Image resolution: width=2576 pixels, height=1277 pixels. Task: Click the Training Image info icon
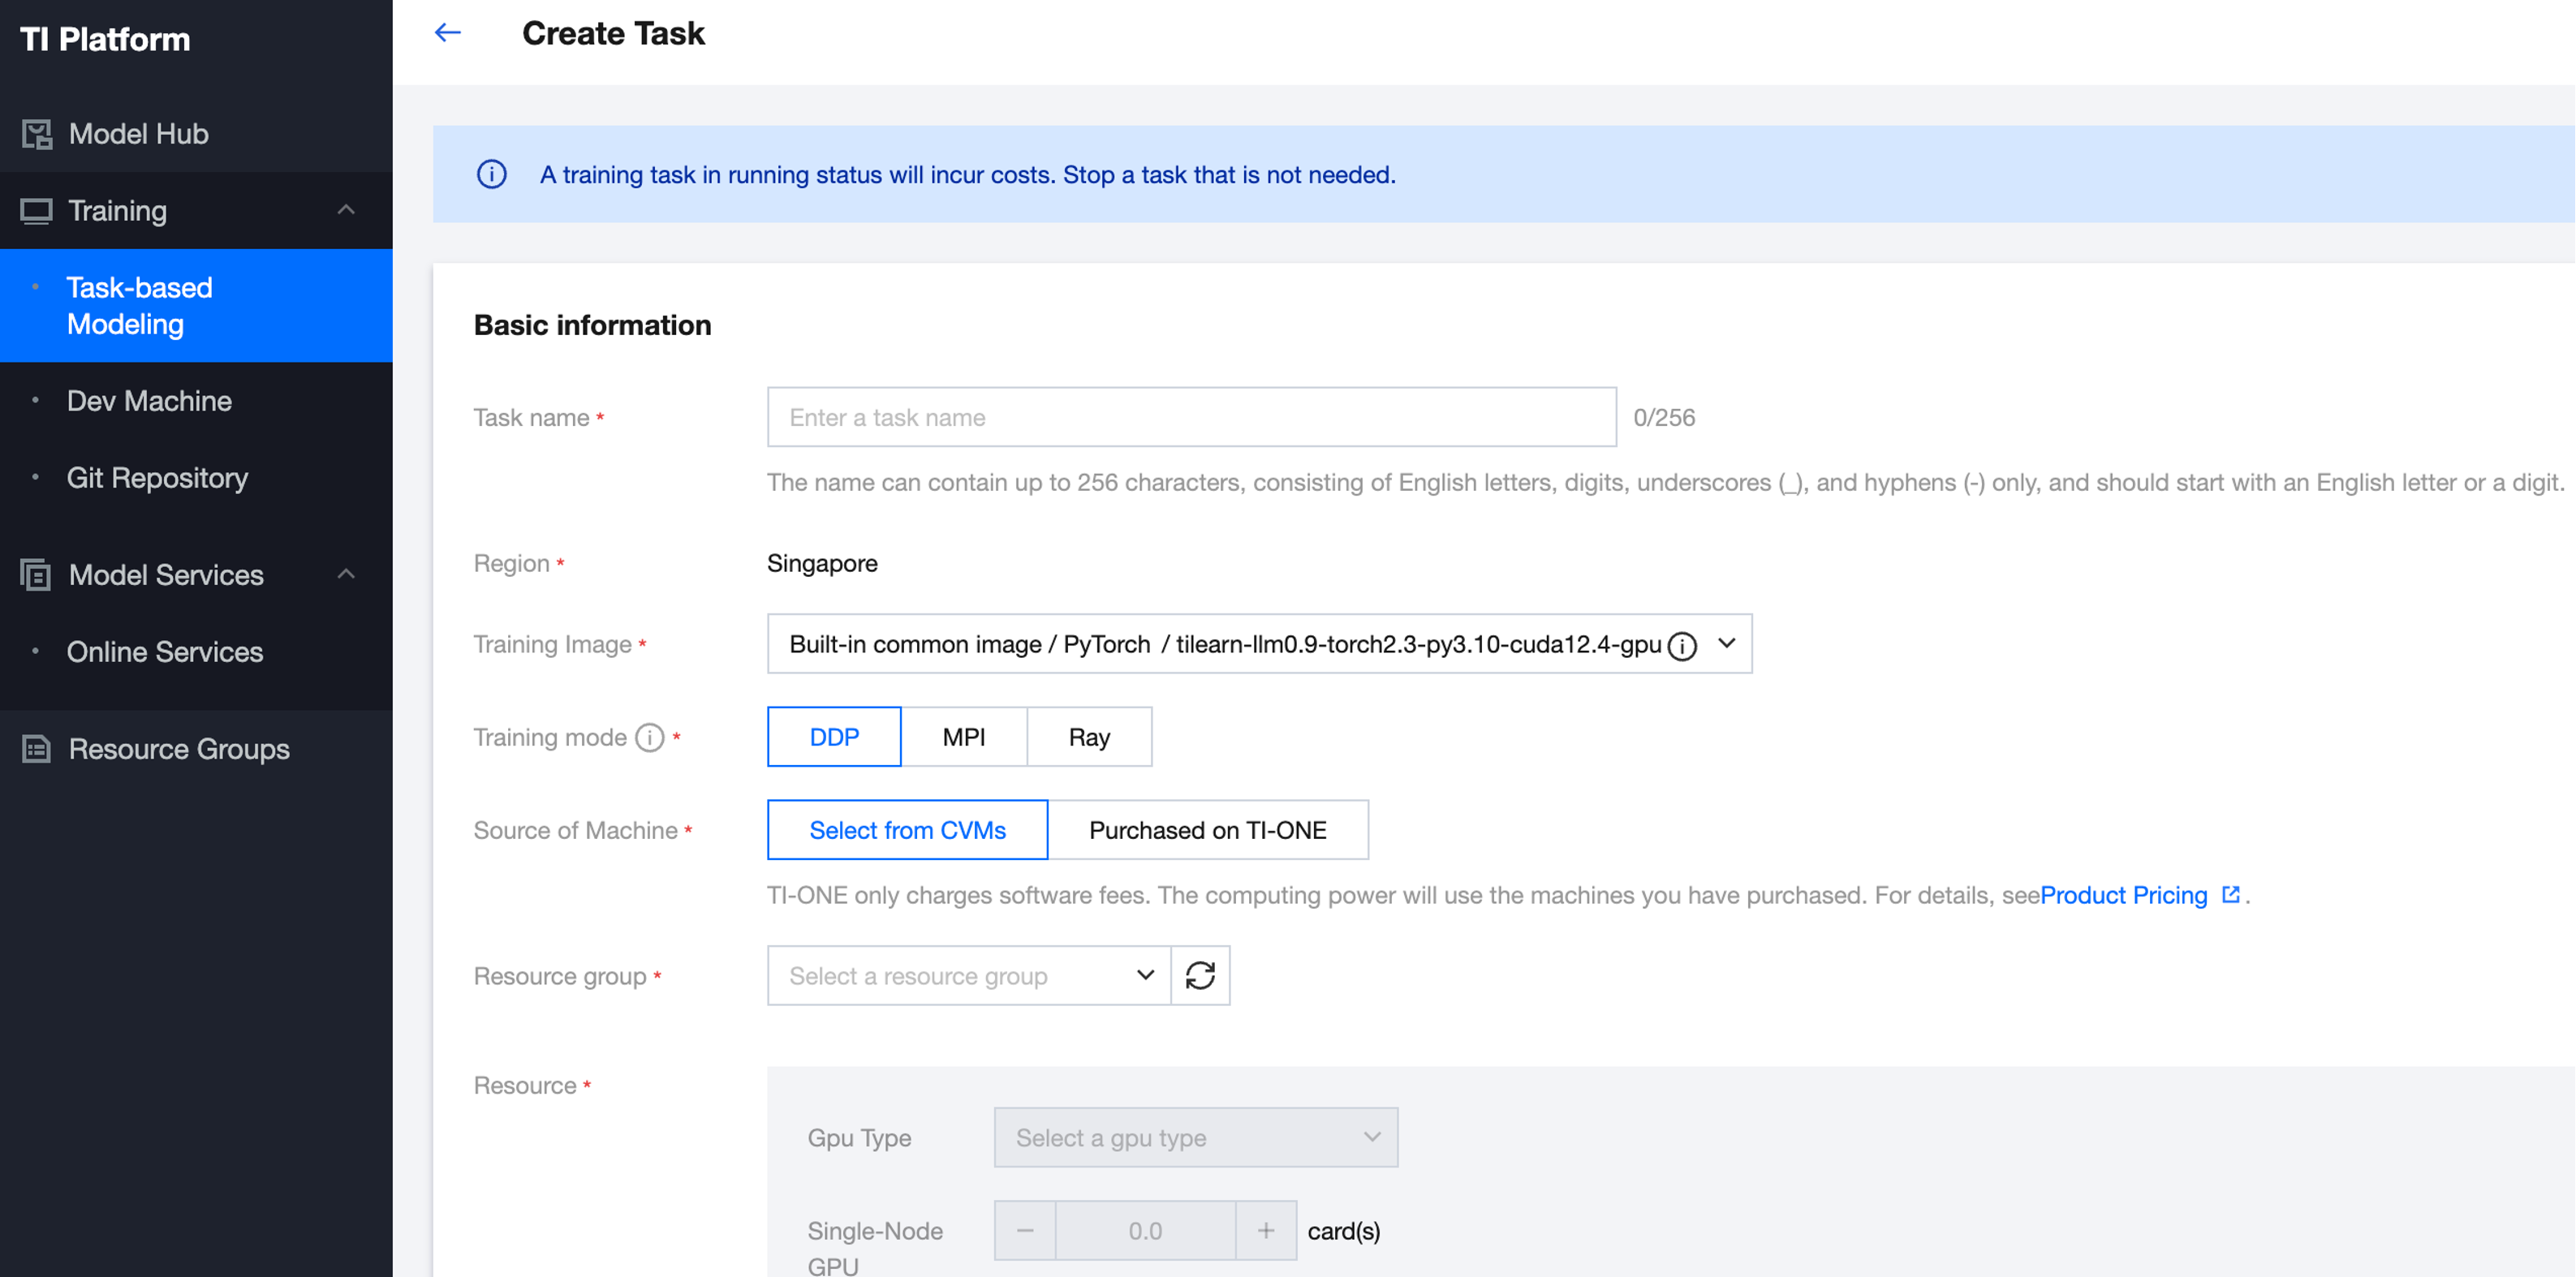click(1682, 646)
